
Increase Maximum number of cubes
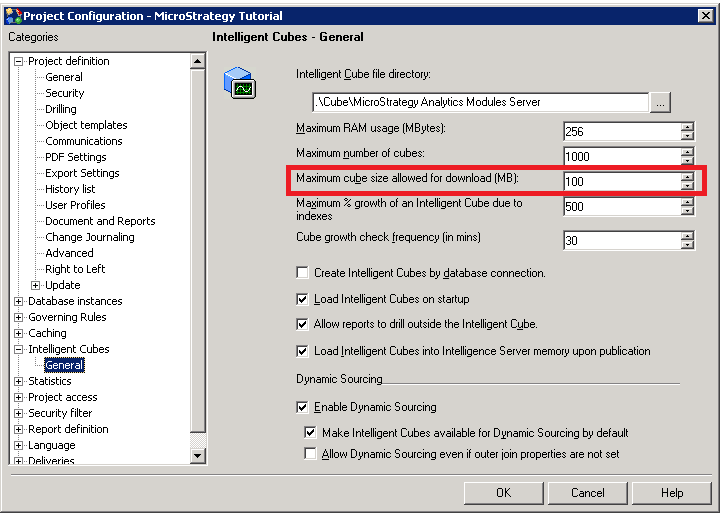click(x=687, y=152)
